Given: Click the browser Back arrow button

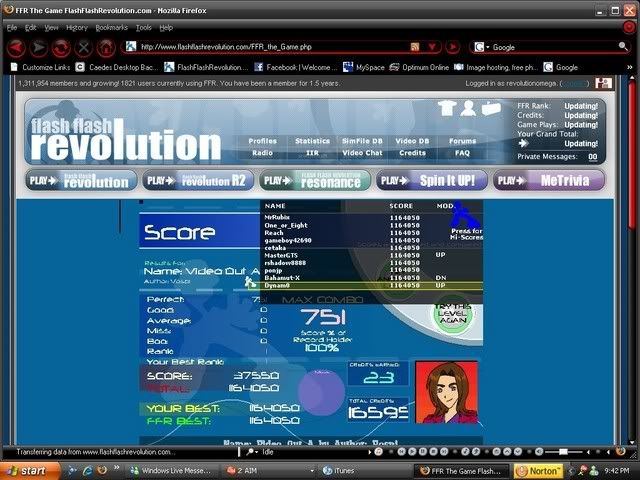Looking at the screenshot, I should pos(15,47).
